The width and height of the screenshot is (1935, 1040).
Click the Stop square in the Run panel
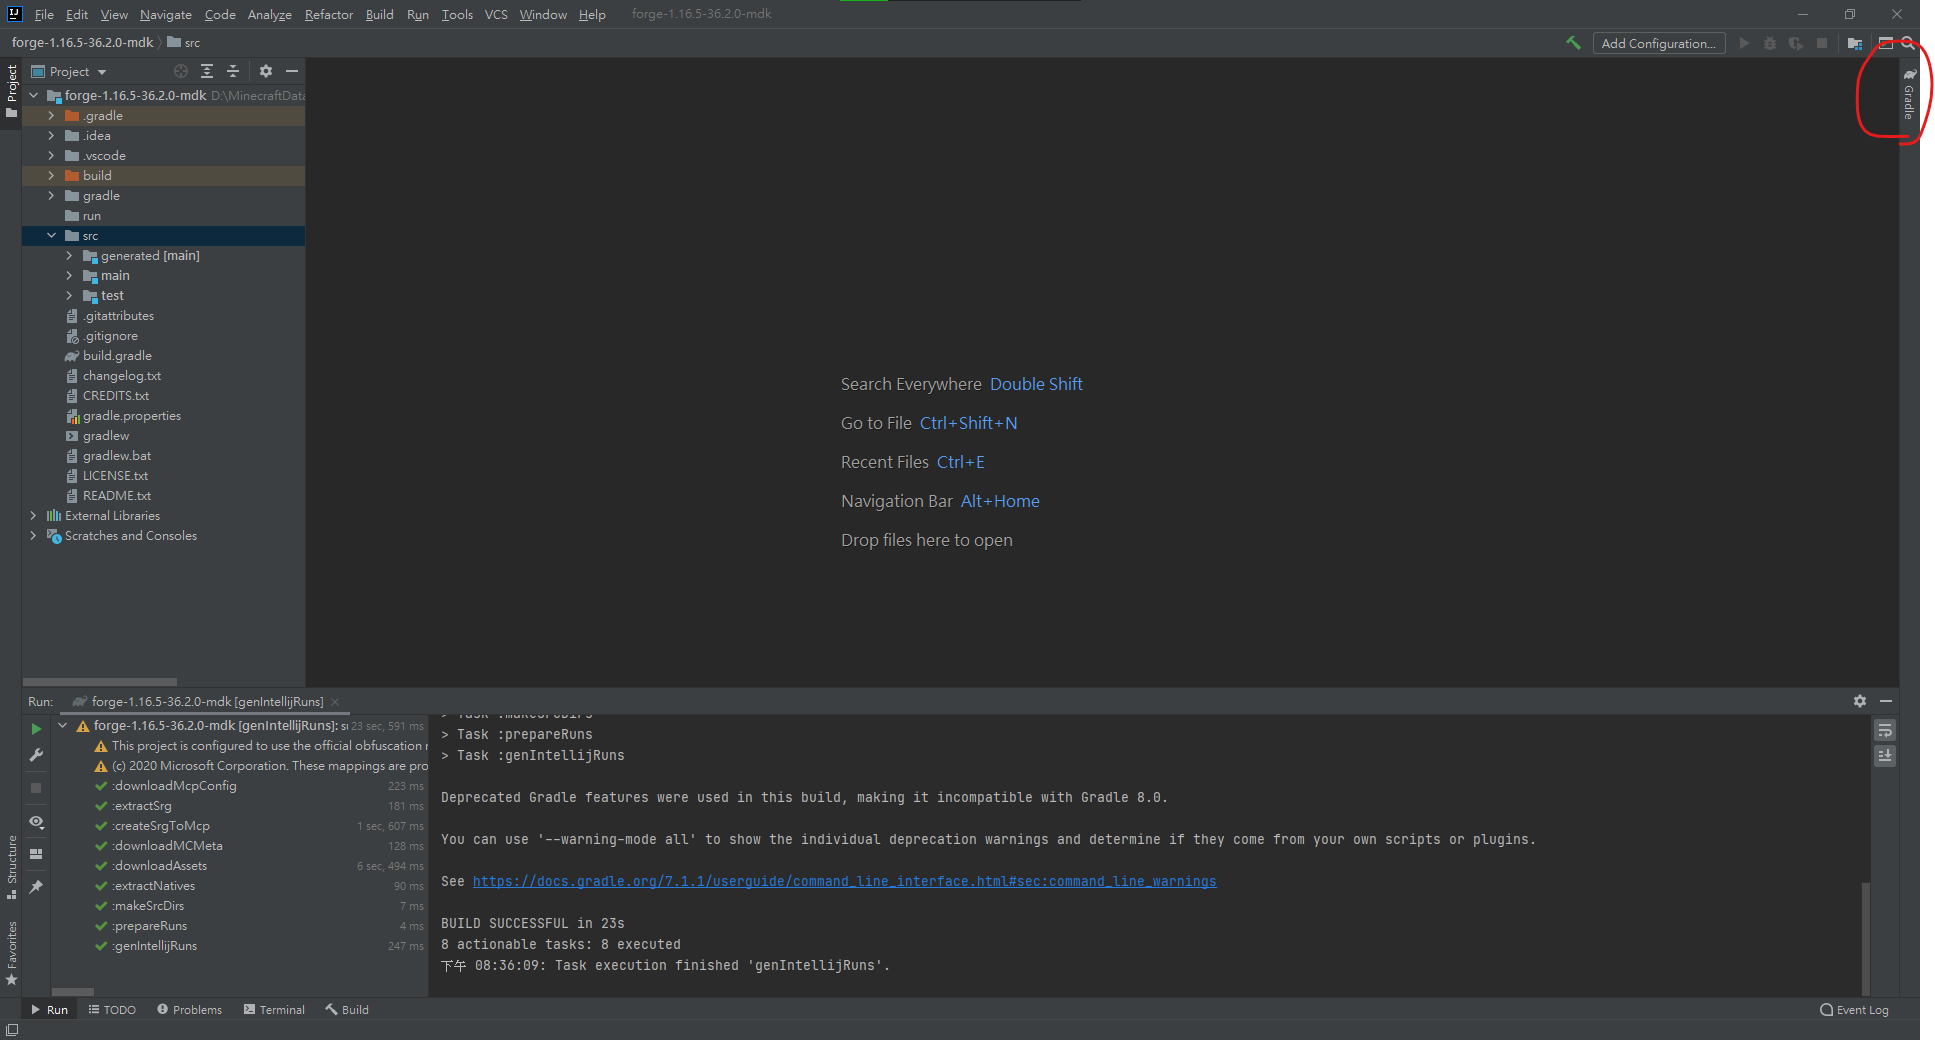click(36, 788)
